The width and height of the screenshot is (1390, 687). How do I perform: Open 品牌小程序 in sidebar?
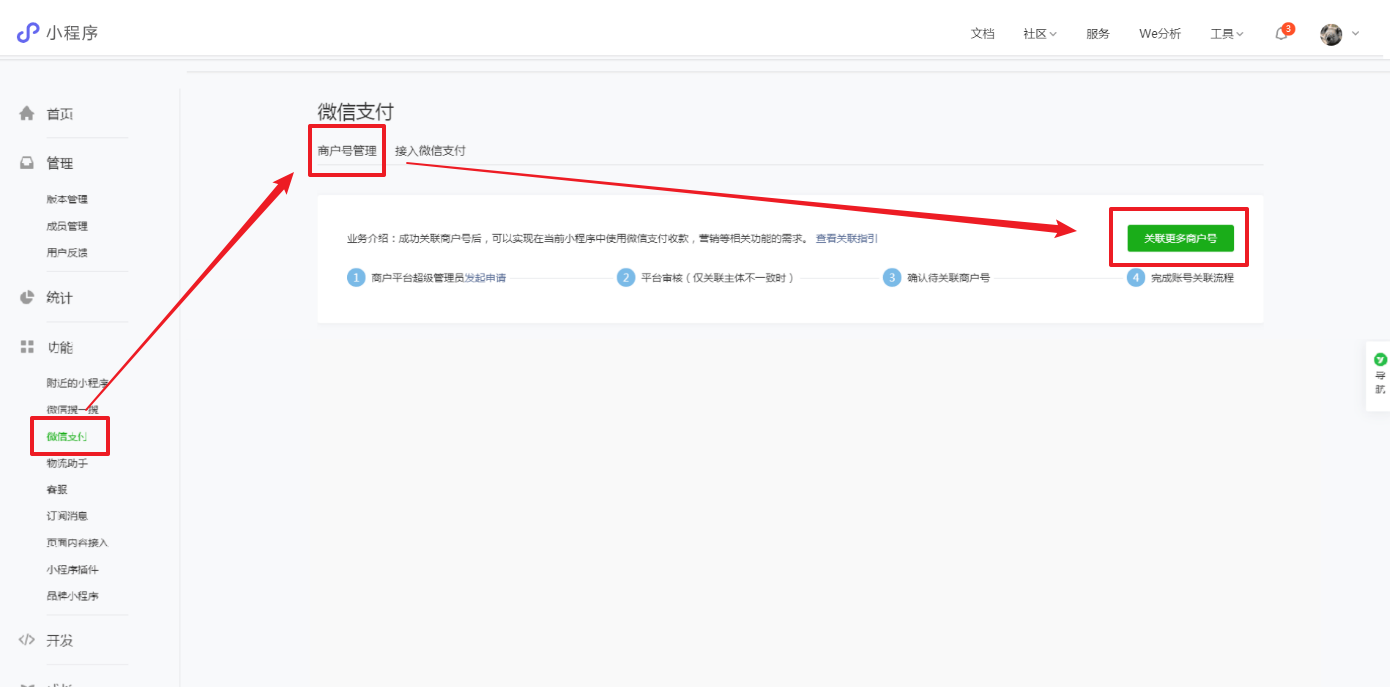[x=72, y=596]
